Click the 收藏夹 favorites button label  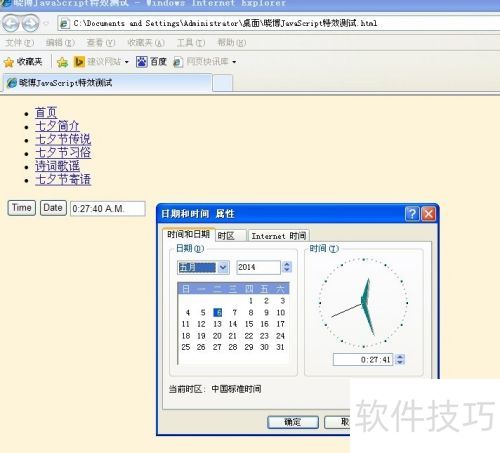29,62
